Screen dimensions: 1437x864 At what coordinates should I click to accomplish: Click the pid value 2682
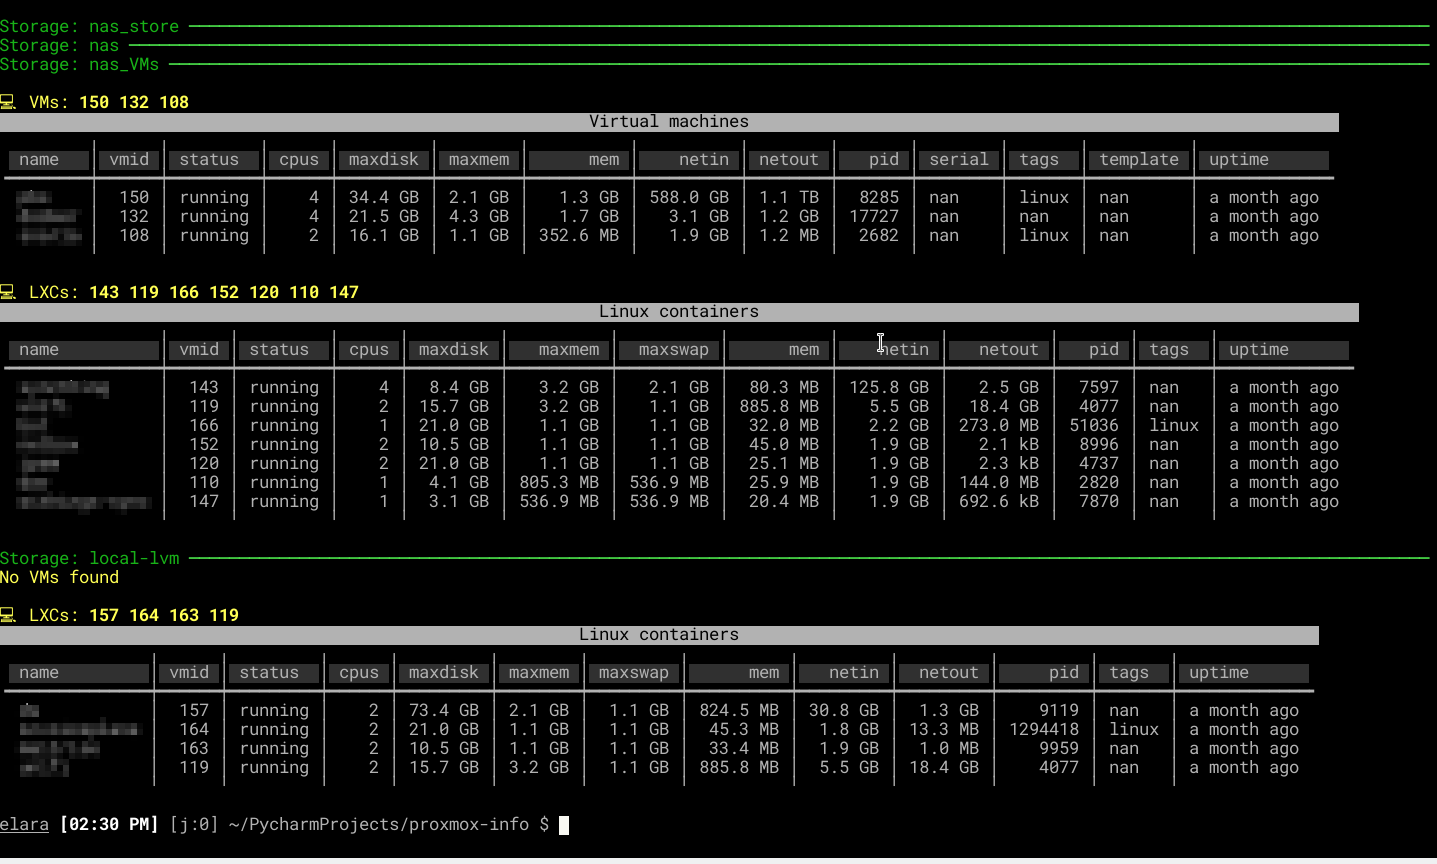pos(879,235)
